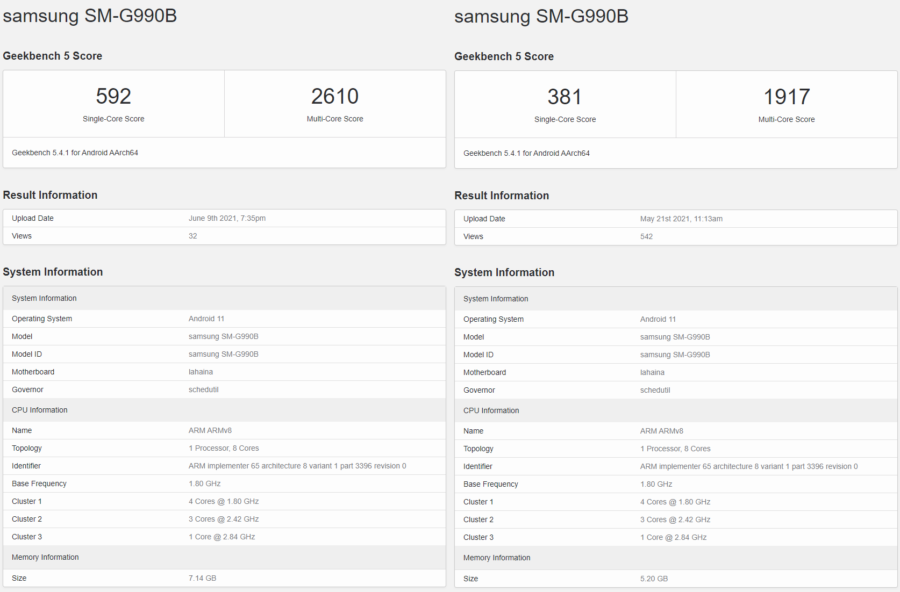Click the views count of 542

[647, 236]
